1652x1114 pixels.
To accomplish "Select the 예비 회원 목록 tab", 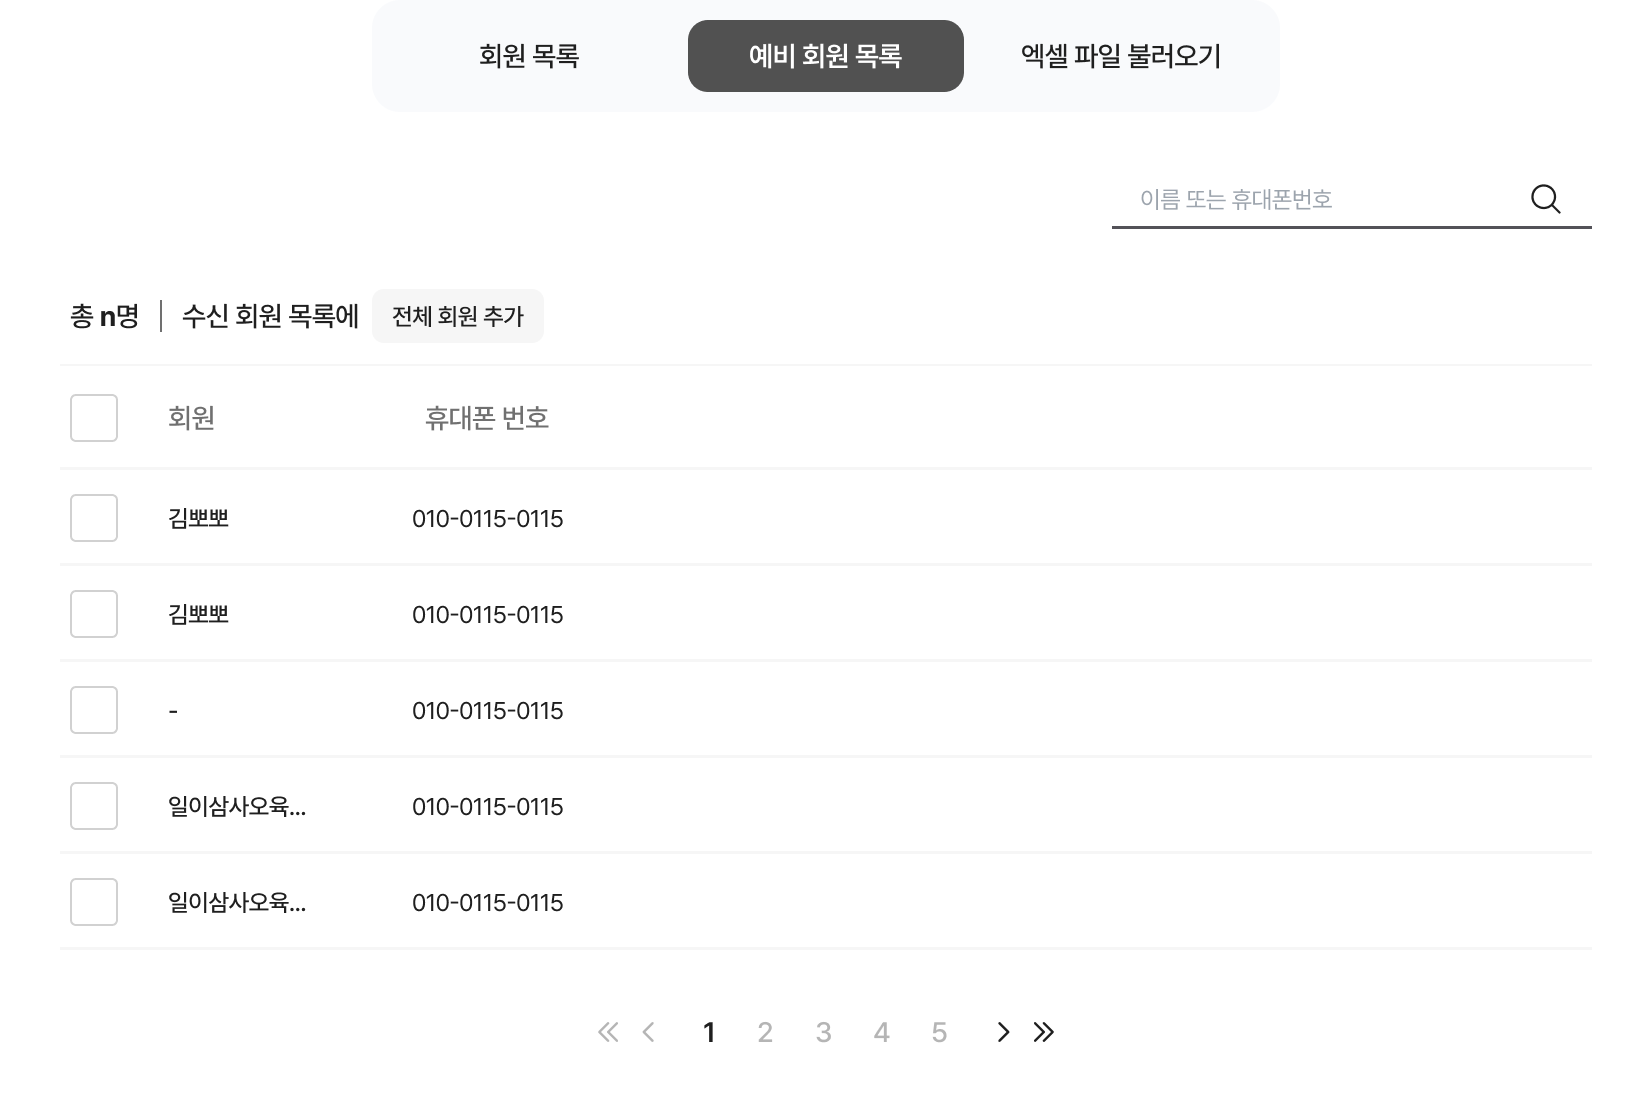I will [x=825, y=56].
